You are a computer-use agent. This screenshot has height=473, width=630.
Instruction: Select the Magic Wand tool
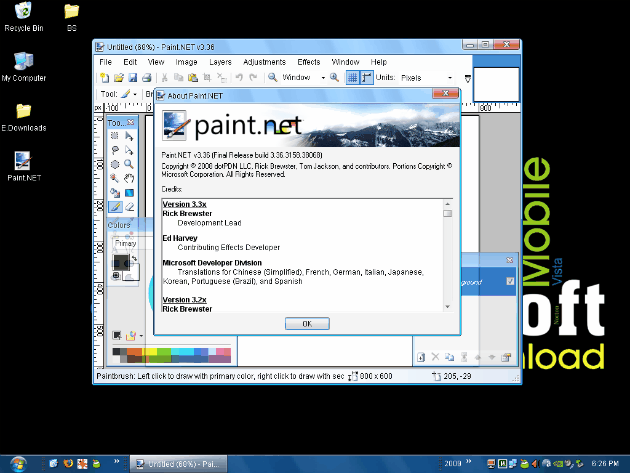coord(115,178)
